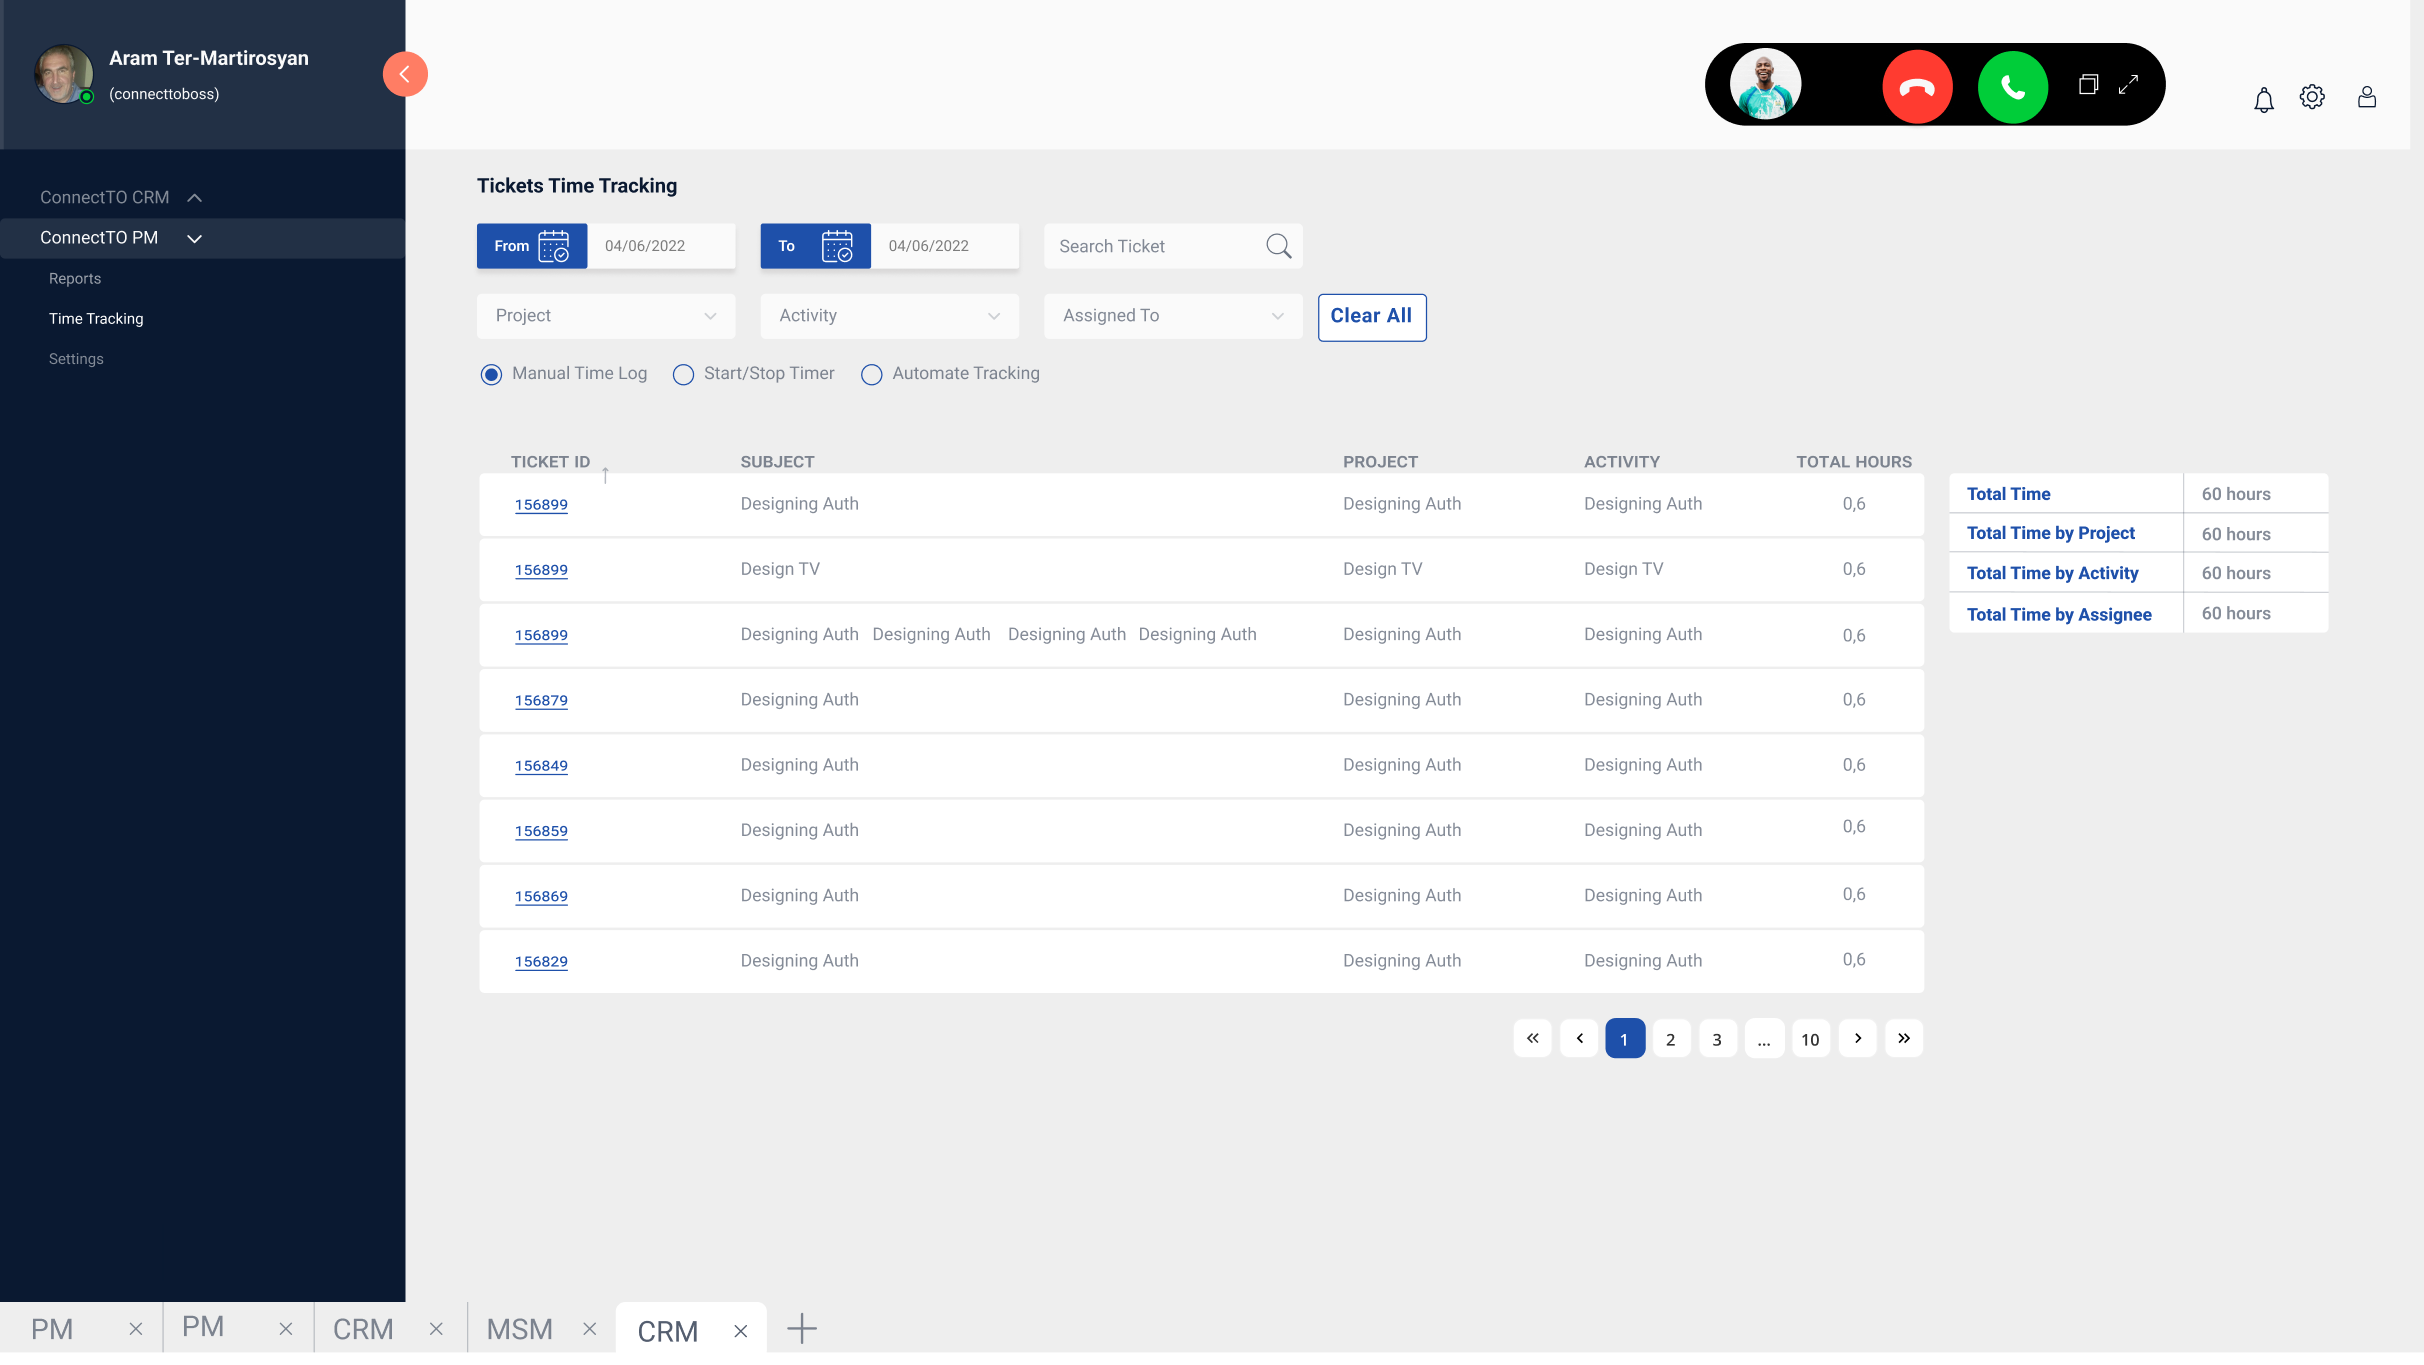Open the Project filter dropdown
The width and height of the screenshot is (2424, 1365).
click(x=605, y=316)
